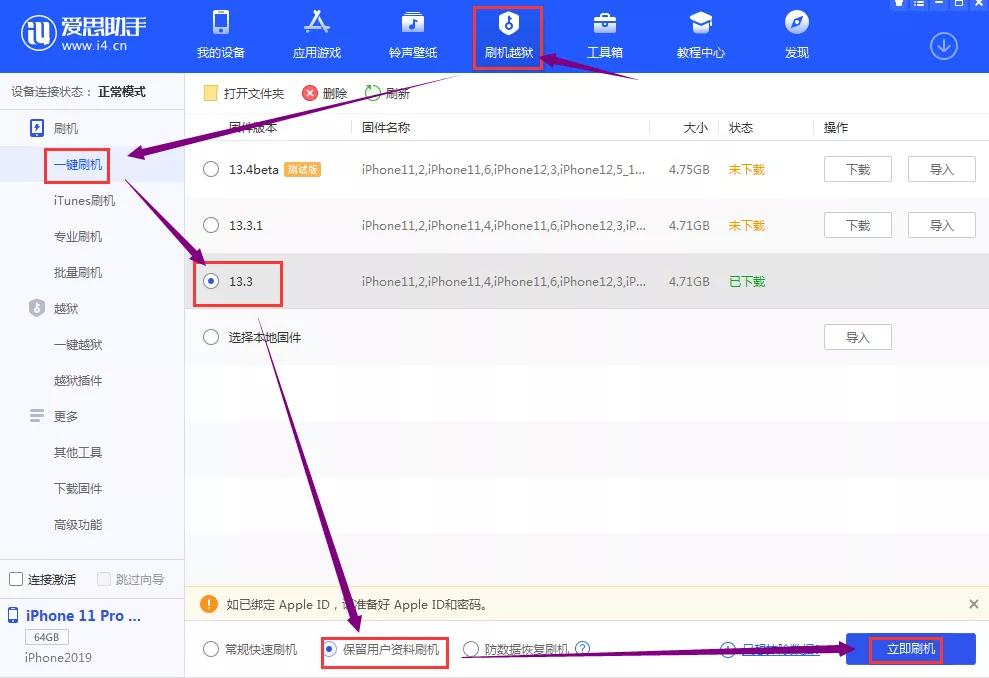Screen dimensions: 989x678
Task: Select the 13.4beta firmware radio button
Action: [211, 169]
